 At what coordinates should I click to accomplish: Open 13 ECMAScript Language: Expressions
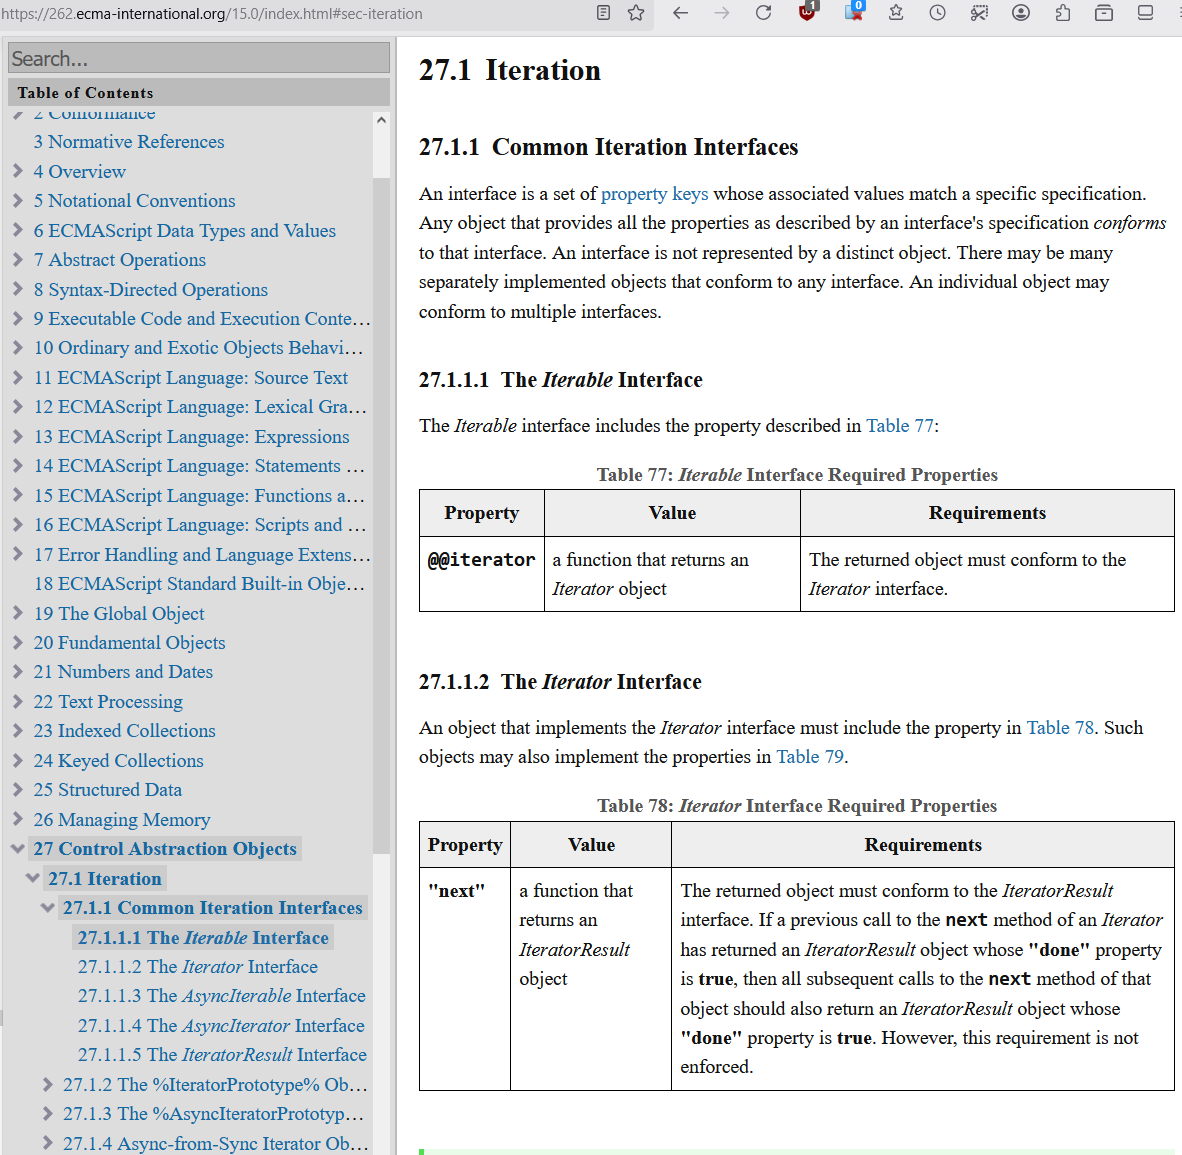tap(191, 437)
